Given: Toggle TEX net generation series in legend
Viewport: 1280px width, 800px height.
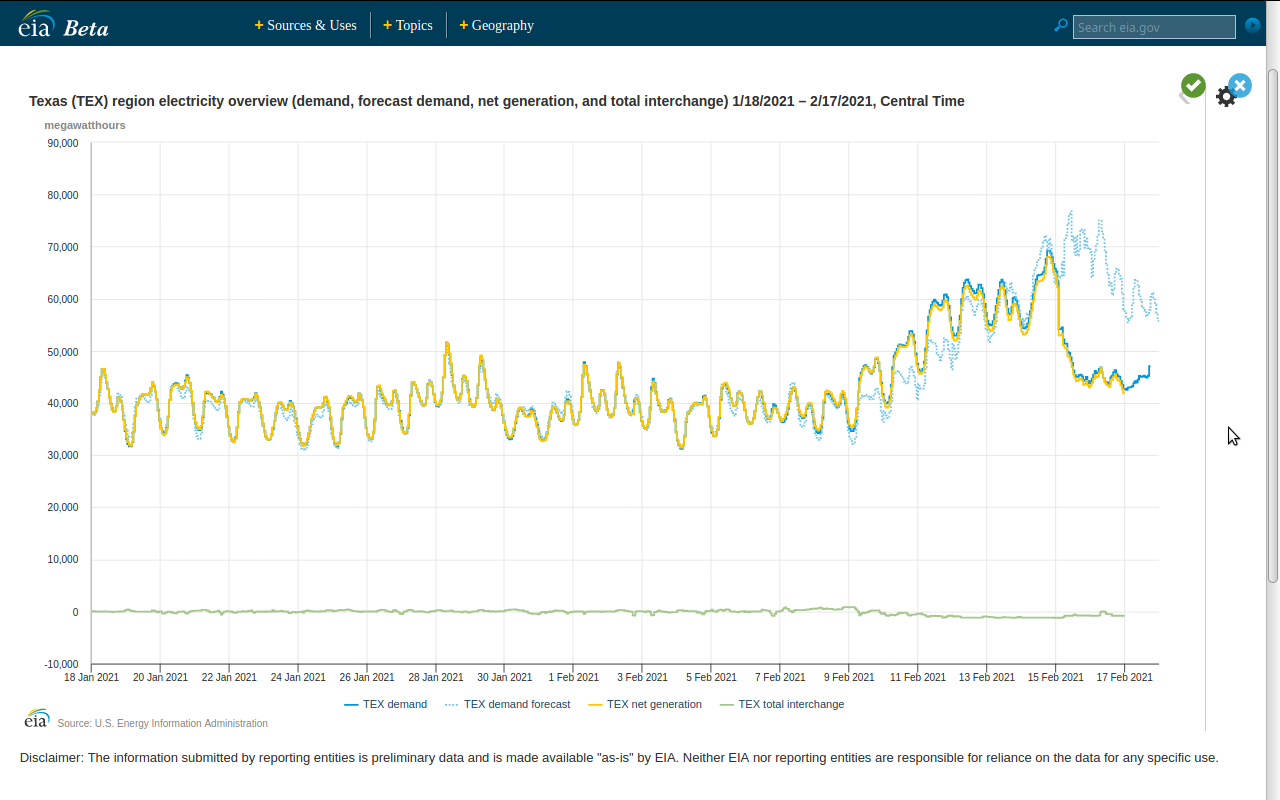Looking at the screenshot, I should click(x=645, y=704).
